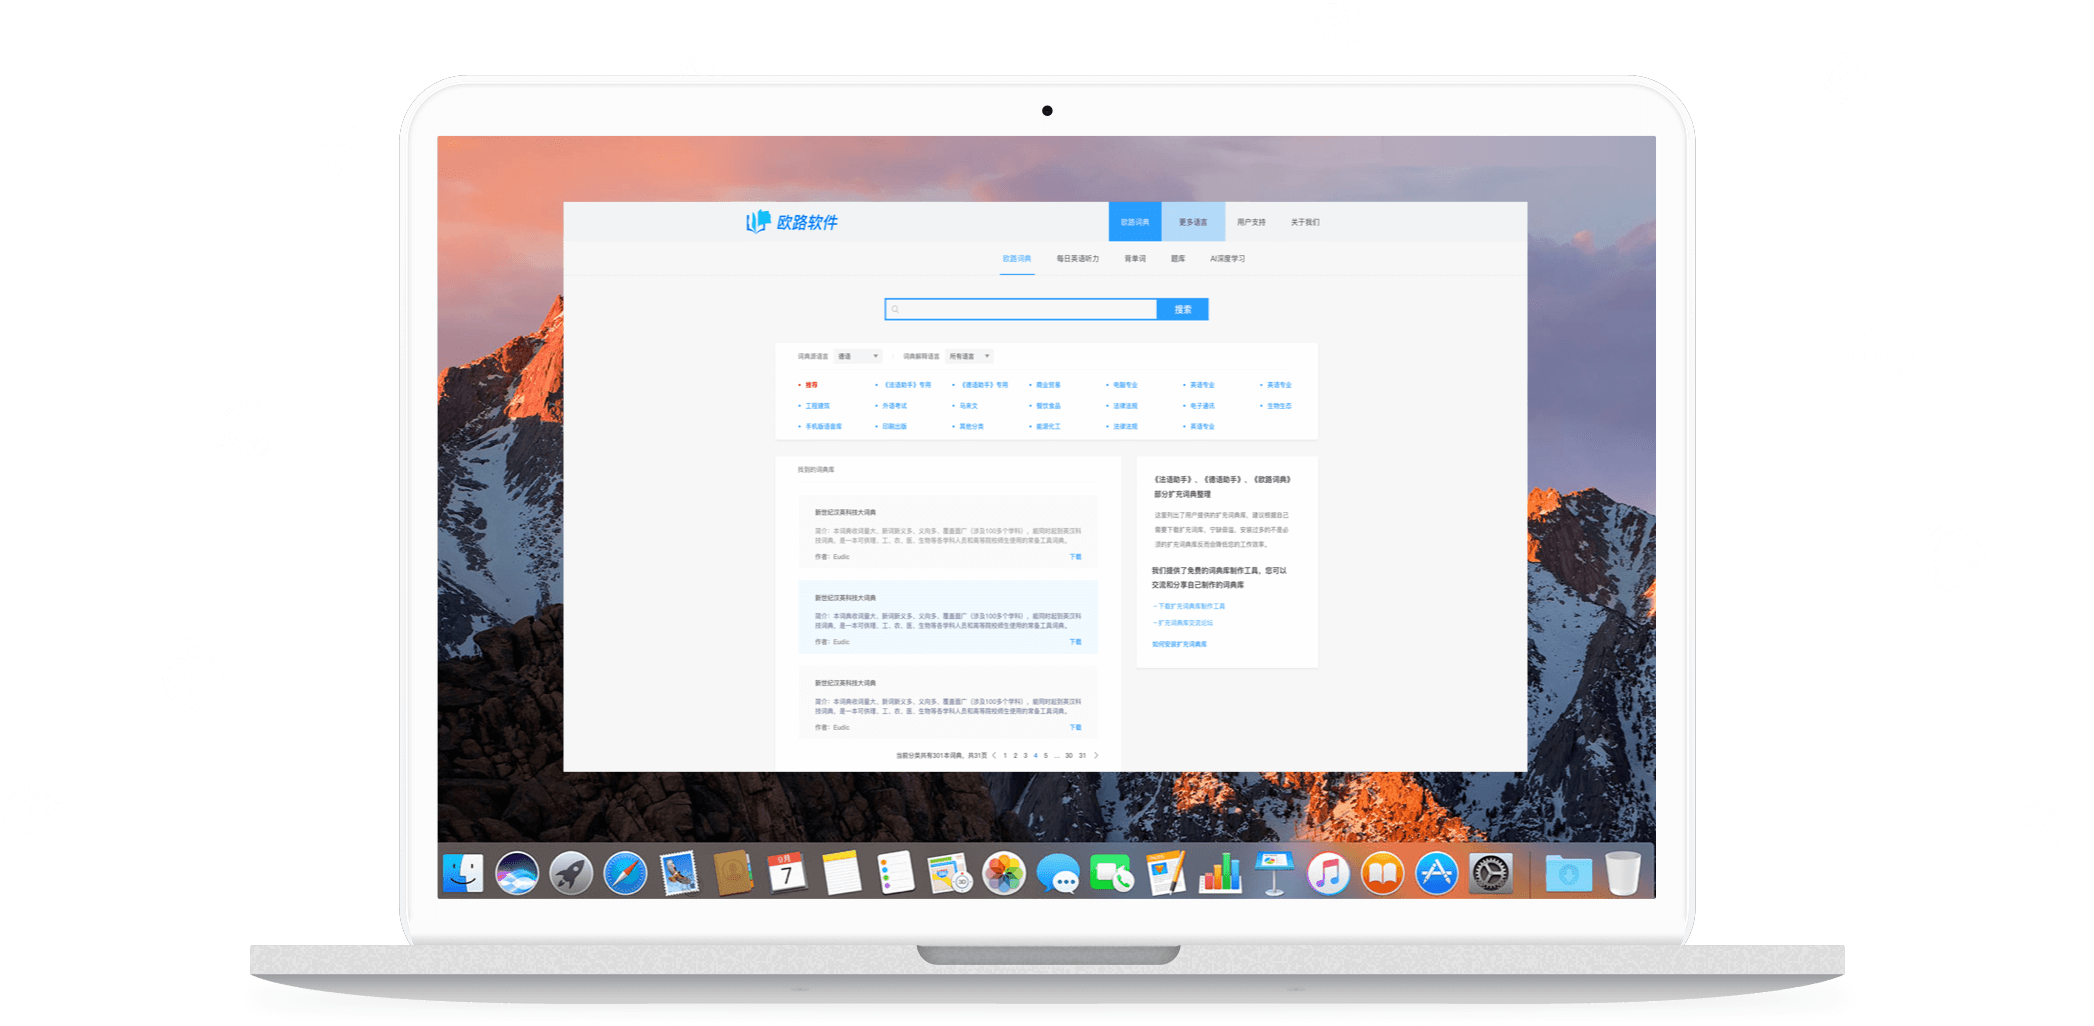The height and width of the screenshot is (1026, 2094).
Task: Open Contacts book icon in dock
Action: pos(733,873)
